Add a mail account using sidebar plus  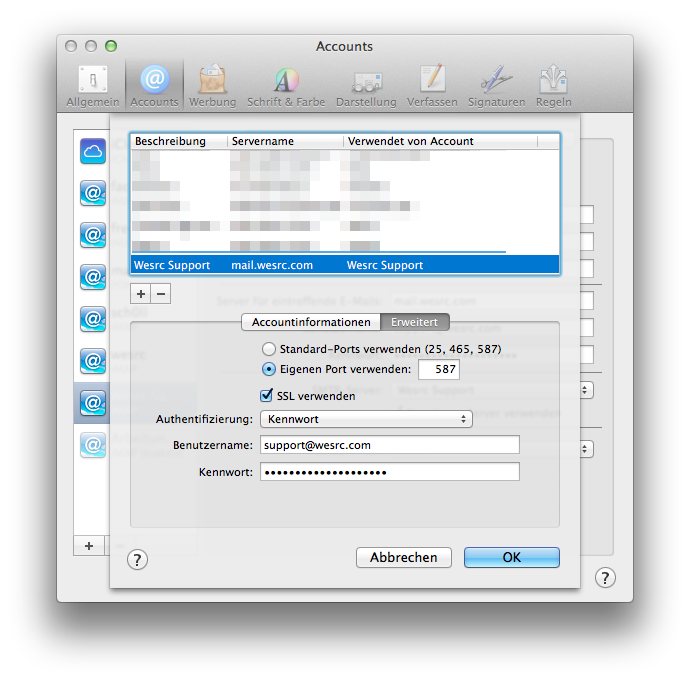coord(89,546)
